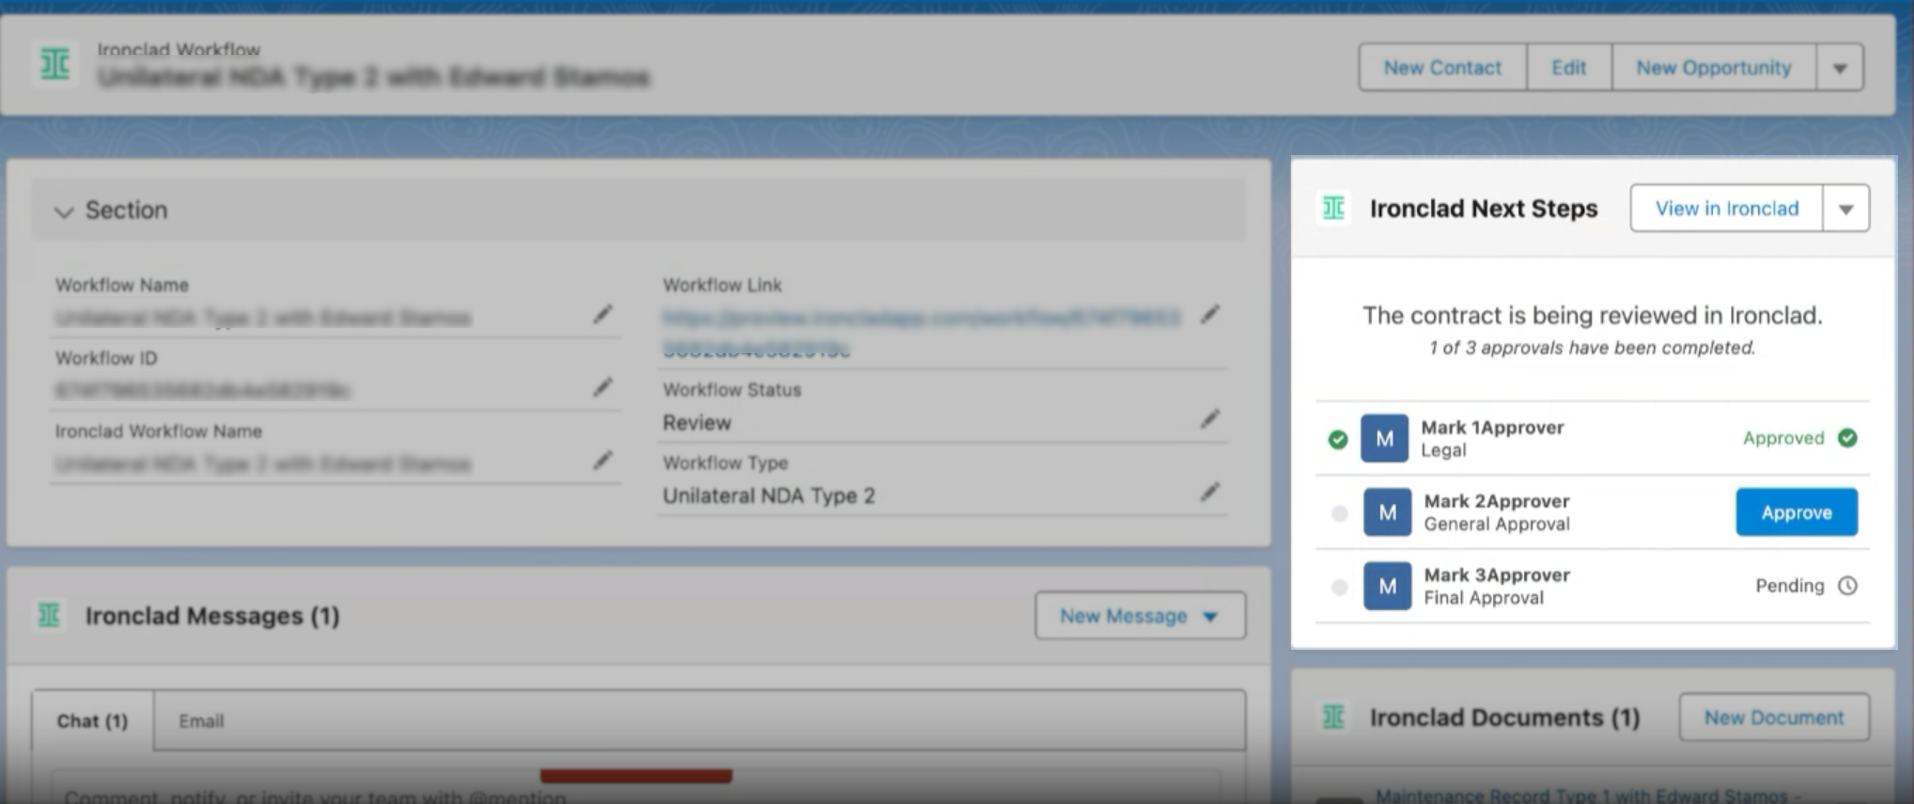Open the New Message dropdown

click(x=1140, y=616)
